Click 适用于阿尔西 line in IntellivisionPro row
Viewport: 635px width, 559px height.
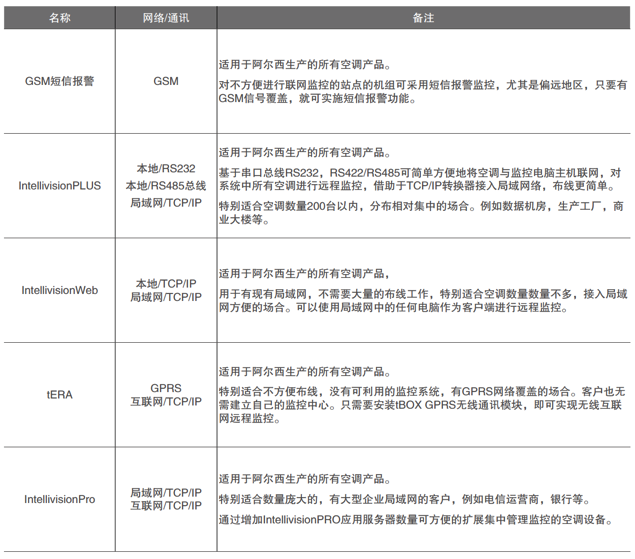(305, 479)
